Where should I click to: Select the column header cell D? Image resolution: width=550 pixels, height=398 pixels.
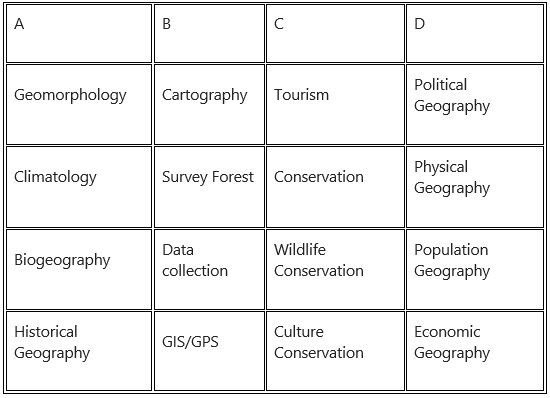[475, 34]
